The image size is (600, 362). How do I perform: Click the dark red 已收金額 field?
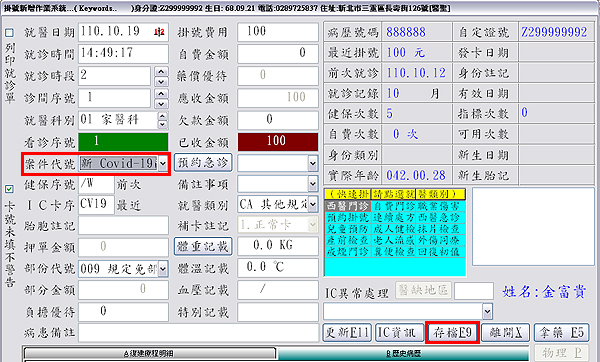(x=278, y=142)
